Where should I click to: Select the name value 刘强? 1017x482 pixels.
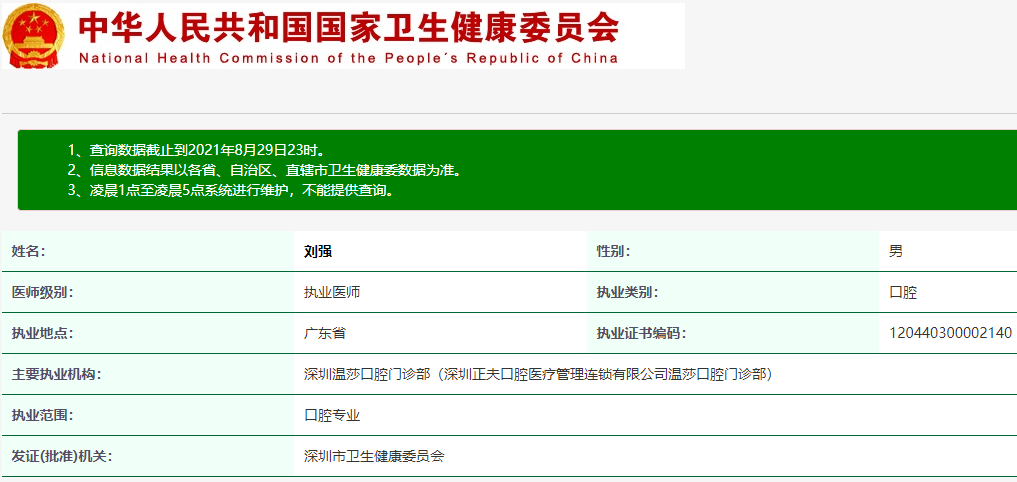(x=317, y=252)
